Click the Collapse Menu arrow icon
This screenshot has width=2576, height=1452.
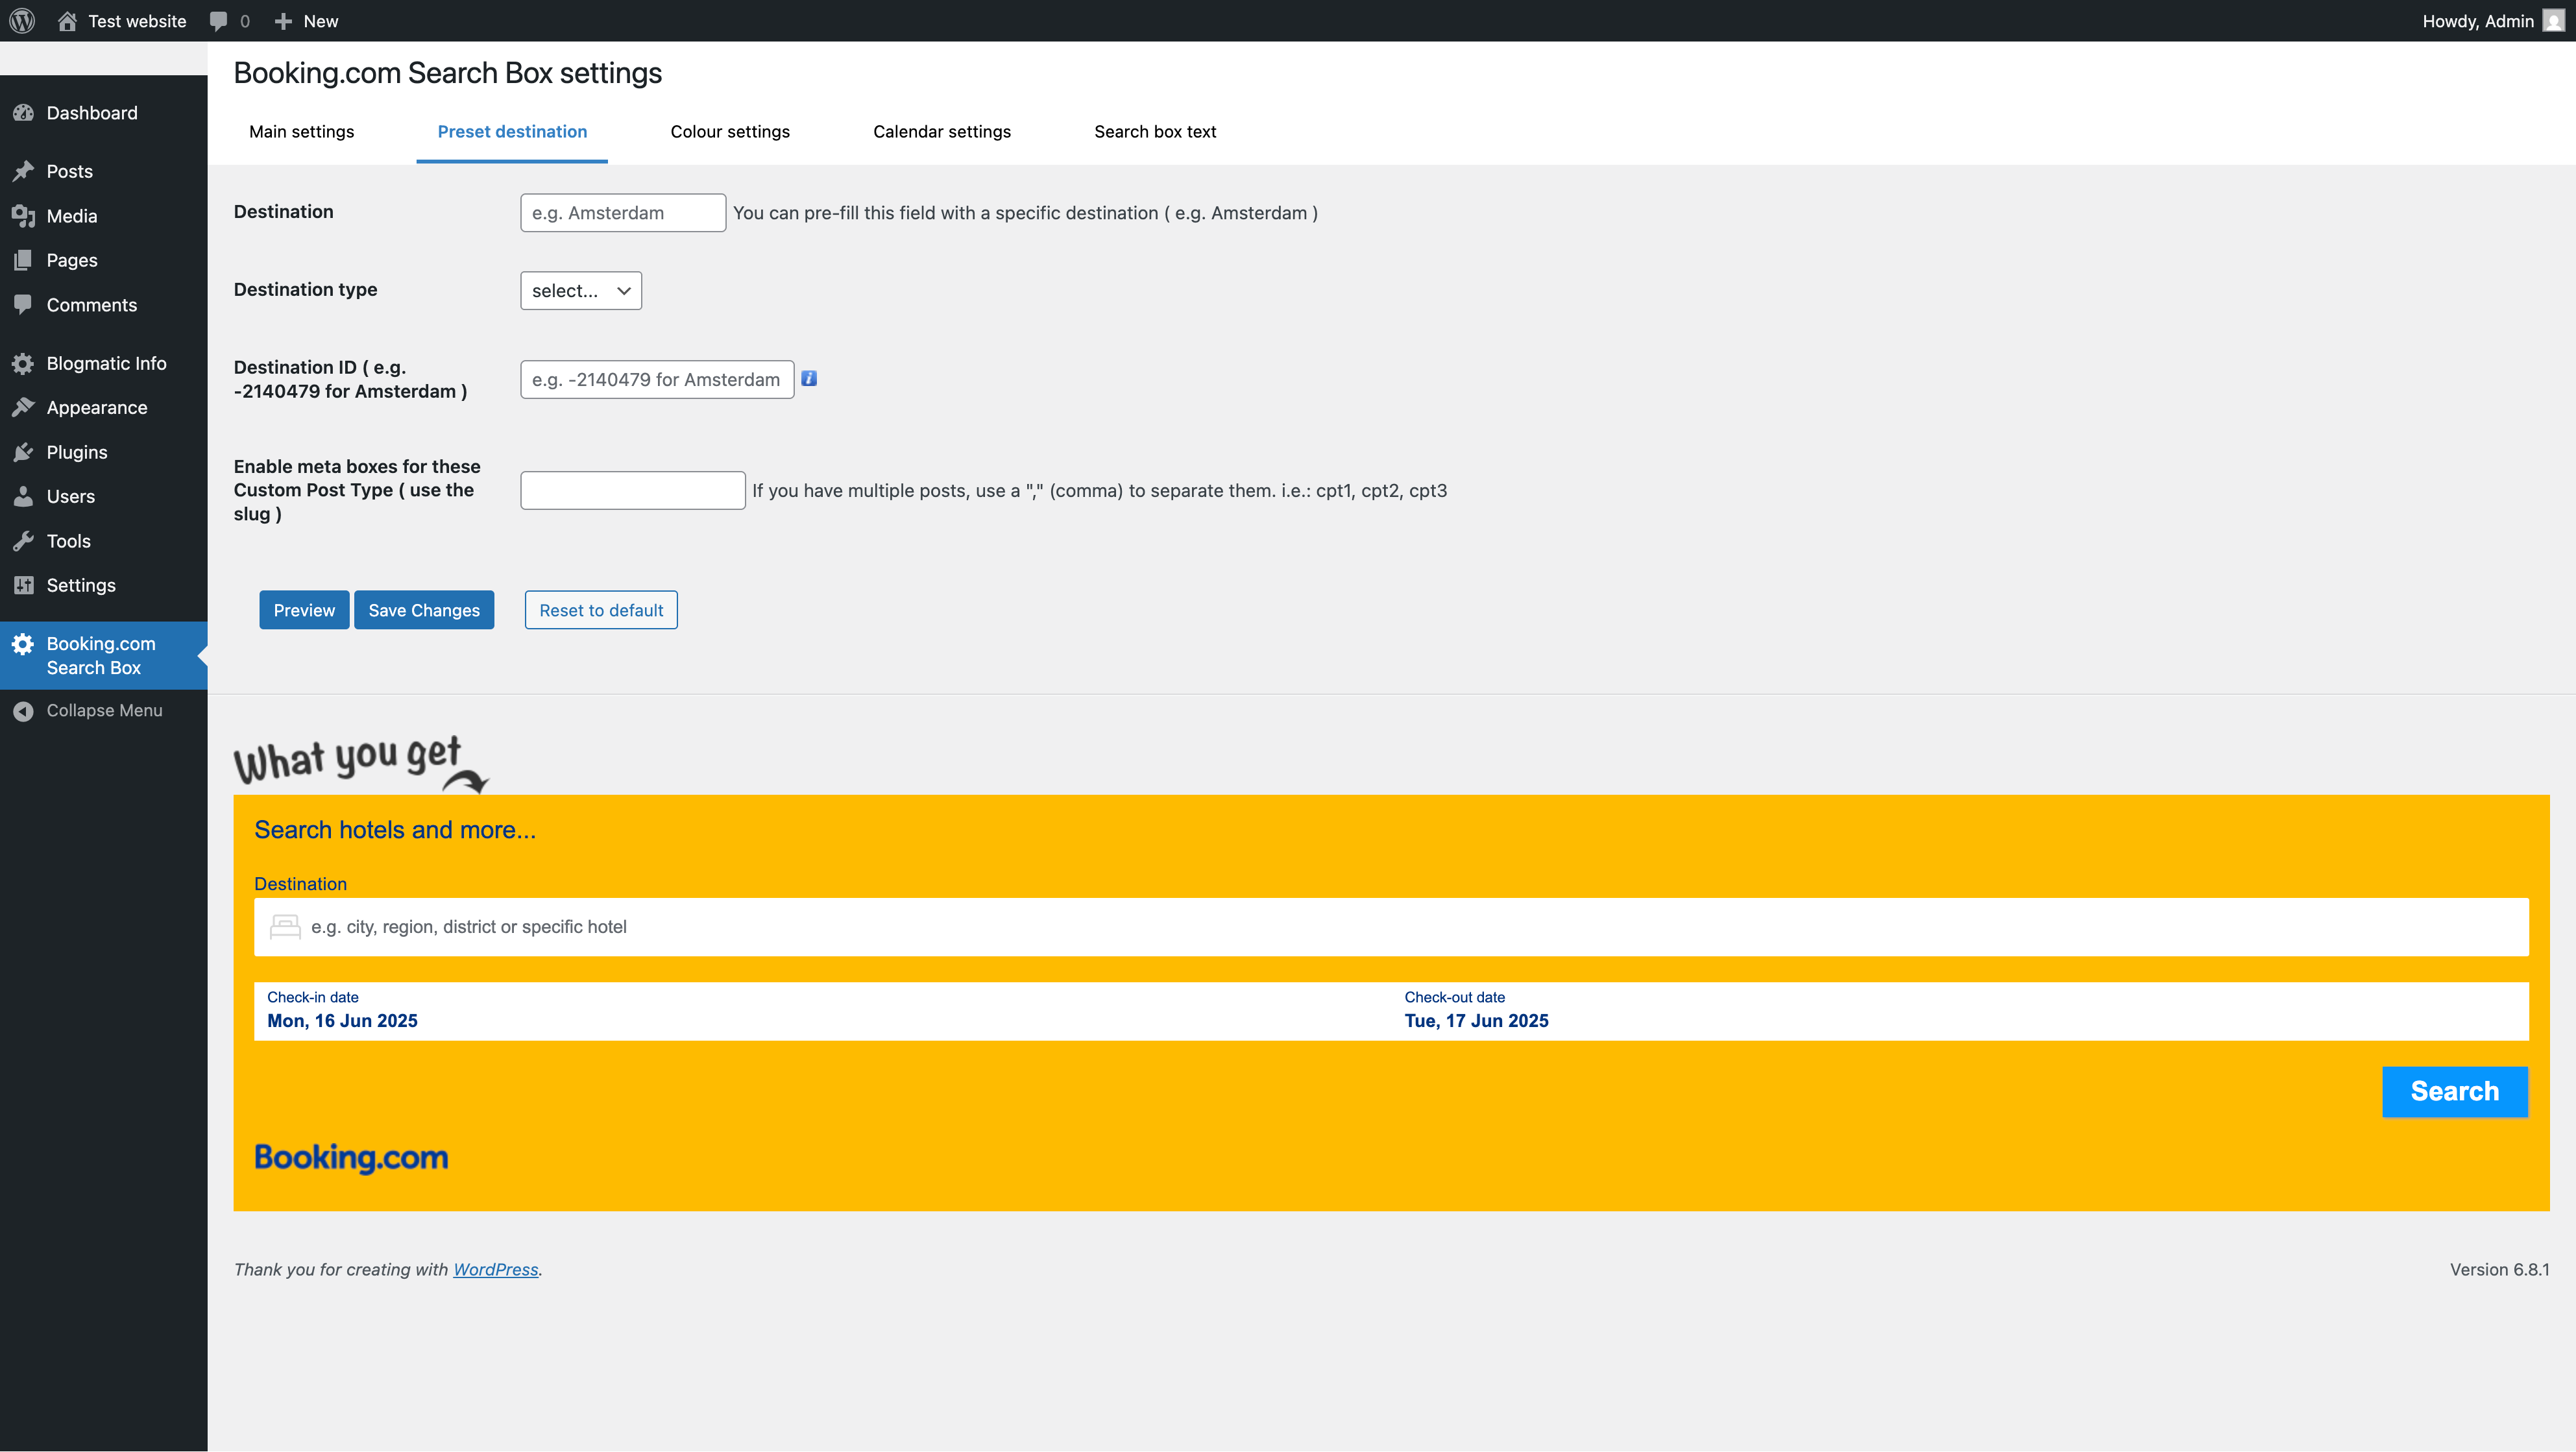[23, 711]
